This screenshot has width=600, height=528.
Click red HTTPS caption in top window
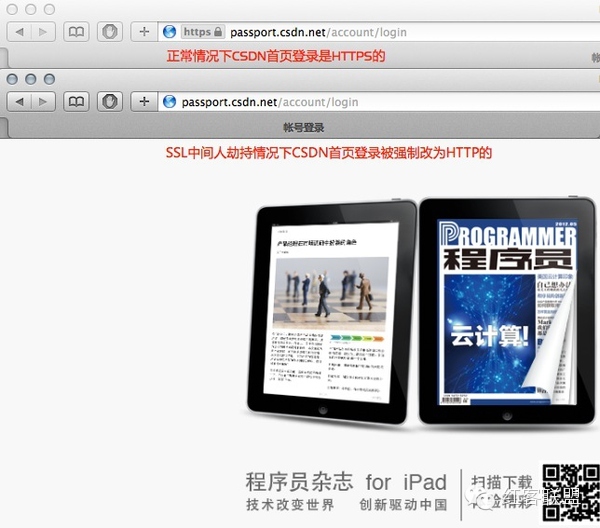click(276, 56)
